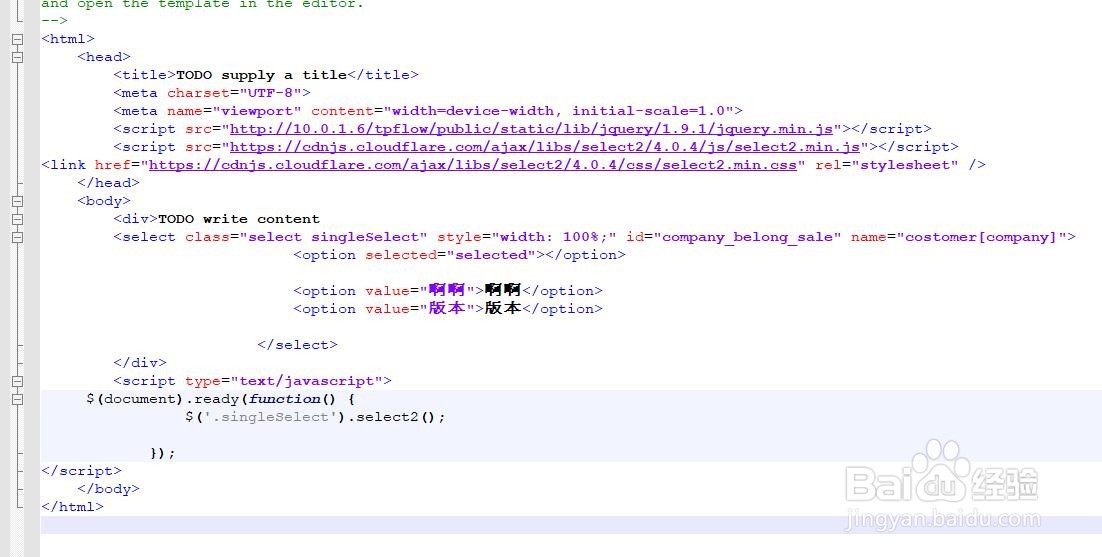Image resolution: width=1102 pixels, height=557 pixels.
Task: Click the closing </script> tag
Action: coord(82,471)
